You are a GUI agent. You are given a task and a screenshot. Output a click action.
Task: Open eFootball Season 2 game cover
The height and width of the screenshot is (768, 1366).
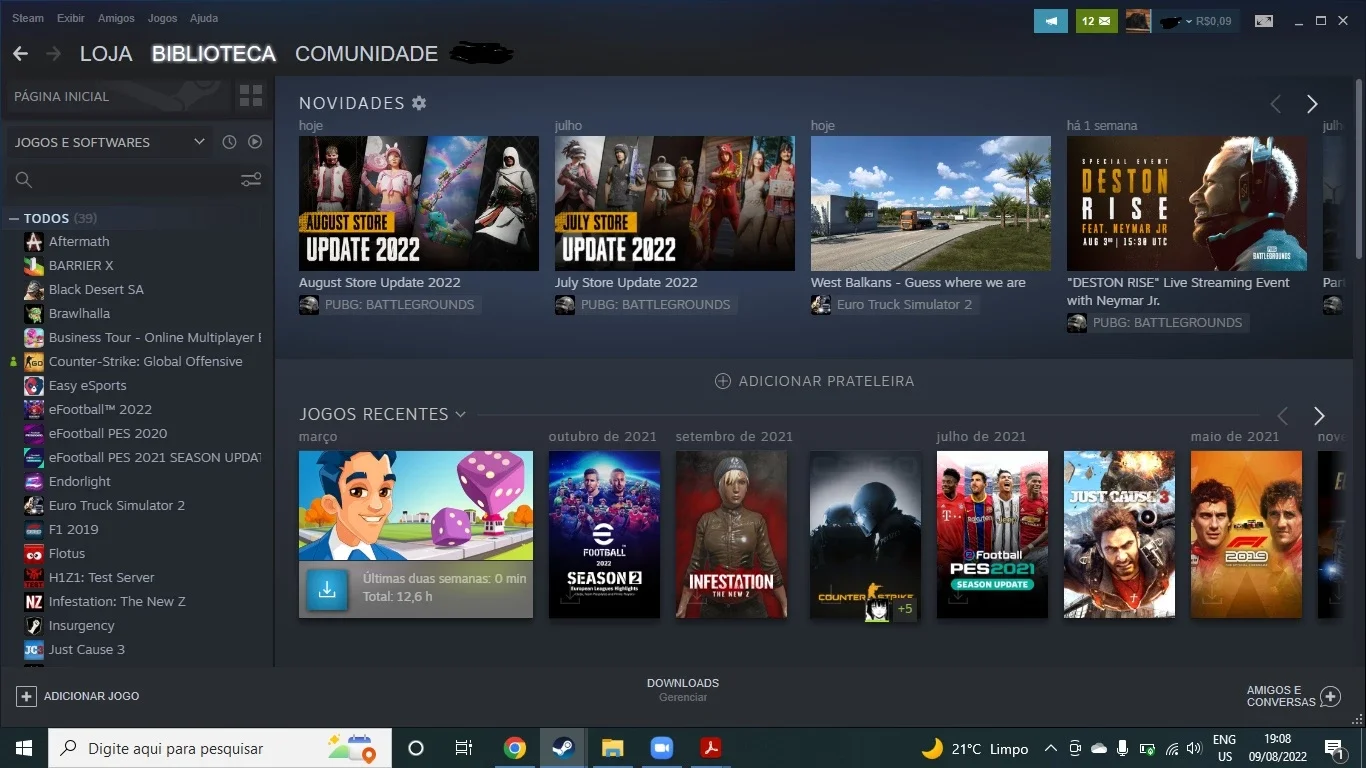[604, 534]
